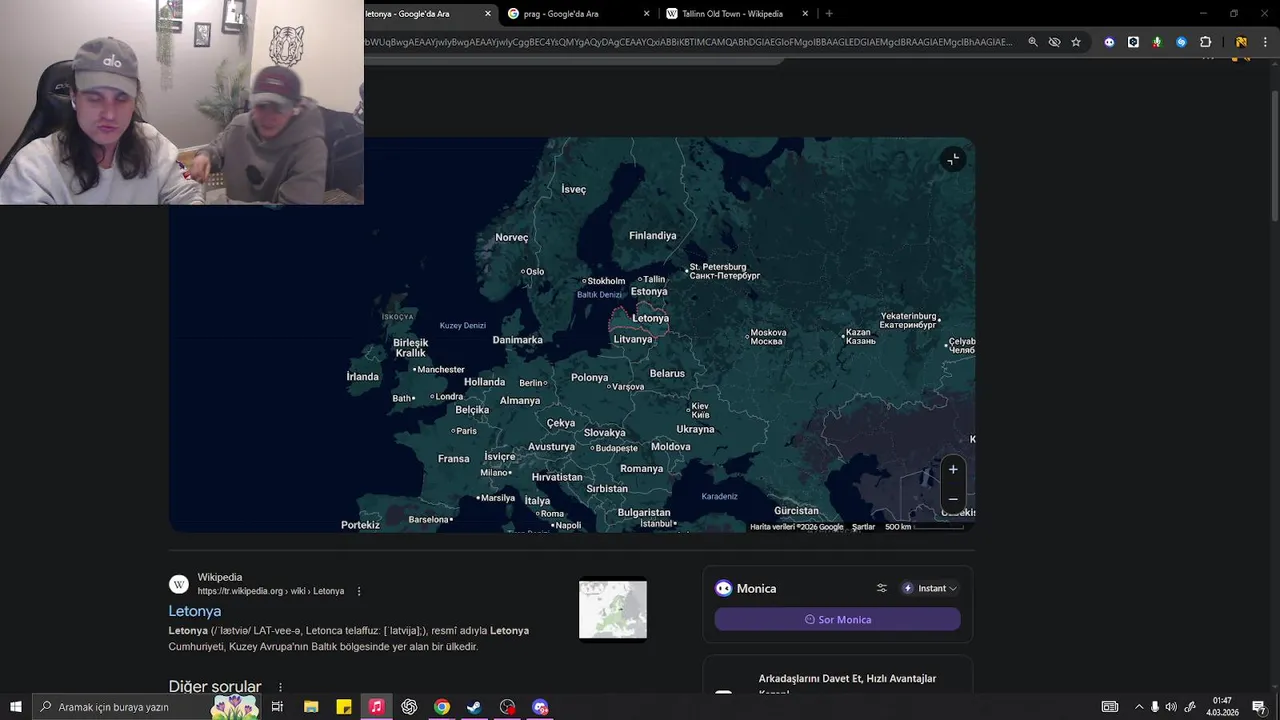Open a new browser tab
The height and width of the screenshot is (720, 1280).
coord(829,14)
